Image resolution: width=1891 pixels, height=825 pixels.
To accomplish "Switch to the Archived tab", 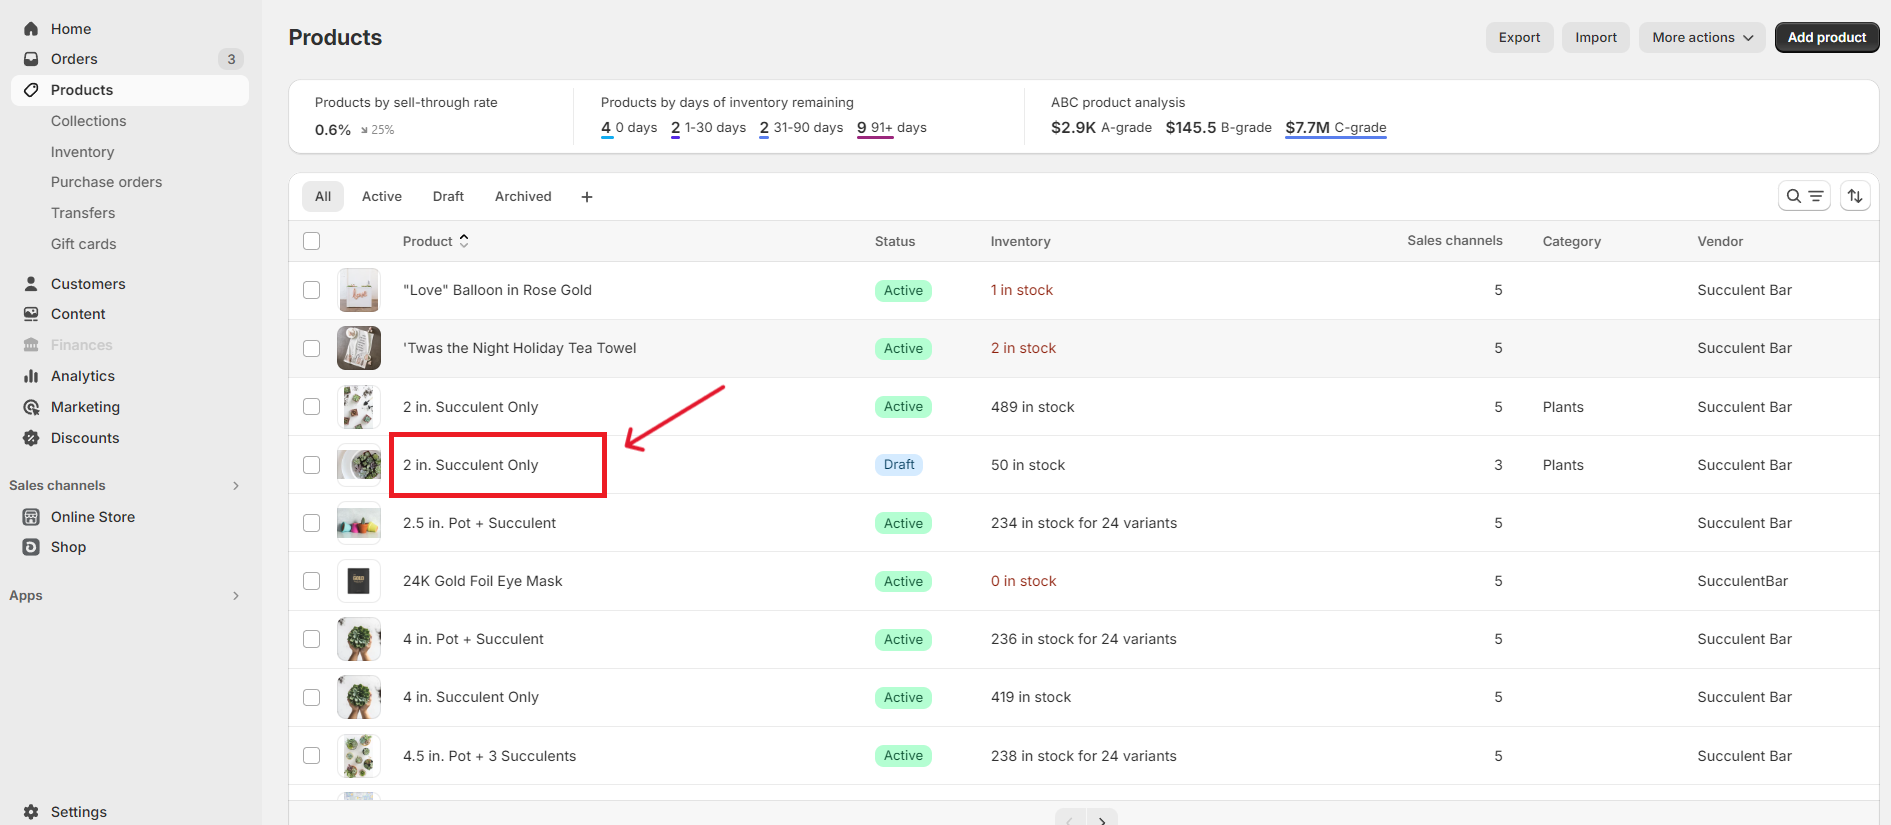I will (x=523, y=196).
